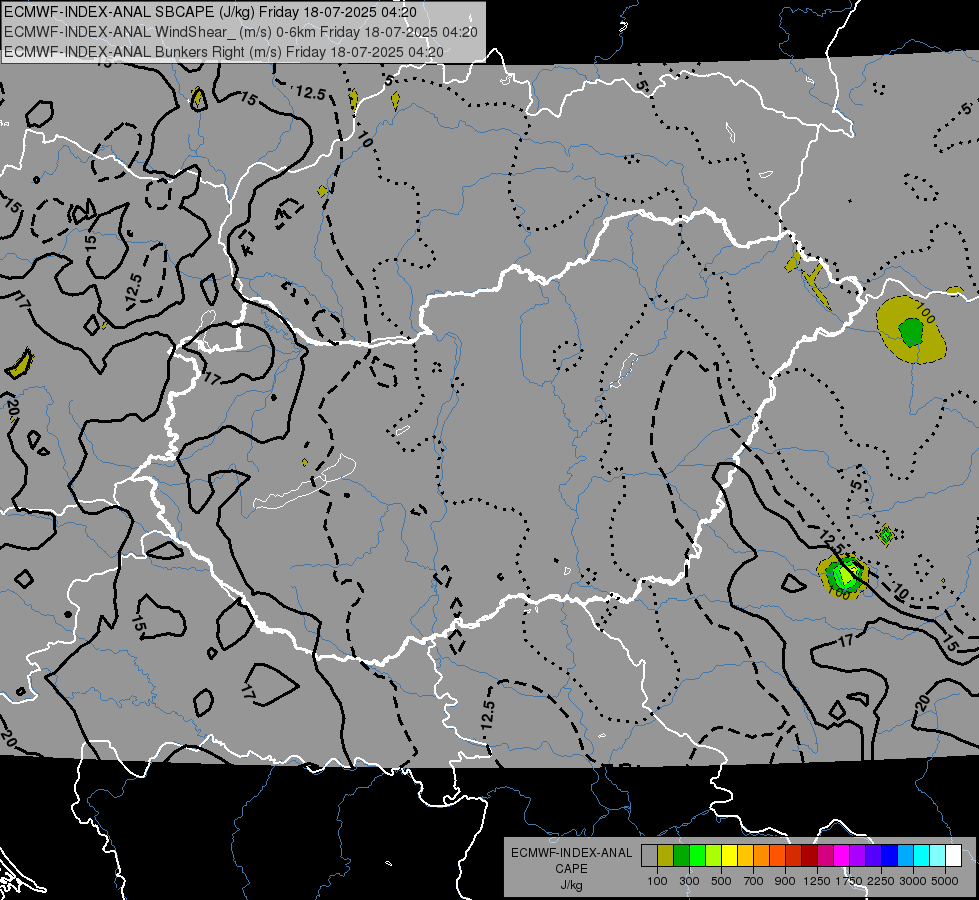Click the Bunkers Right (m/s) title line

click(224, 52)
